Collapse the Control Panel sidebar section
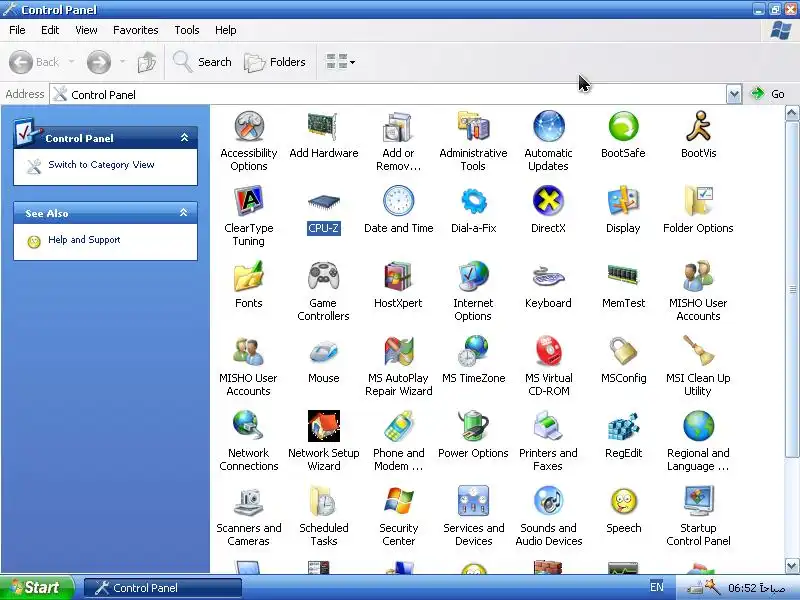Screen dimensions: 800x600 (x=184, y=138)
